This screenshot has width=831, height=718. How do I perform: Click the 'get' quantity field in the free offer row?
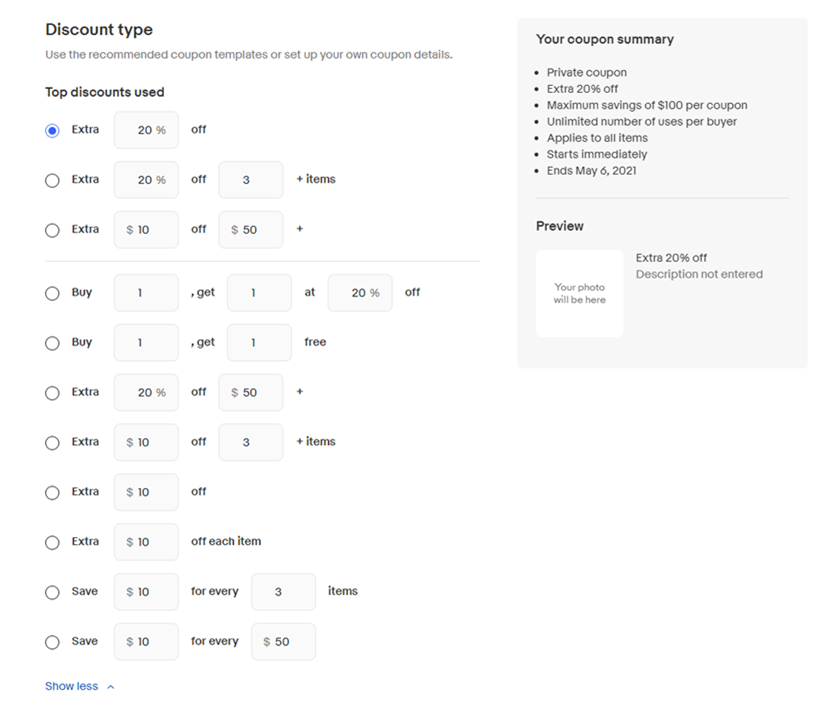(x=259, y=343)
